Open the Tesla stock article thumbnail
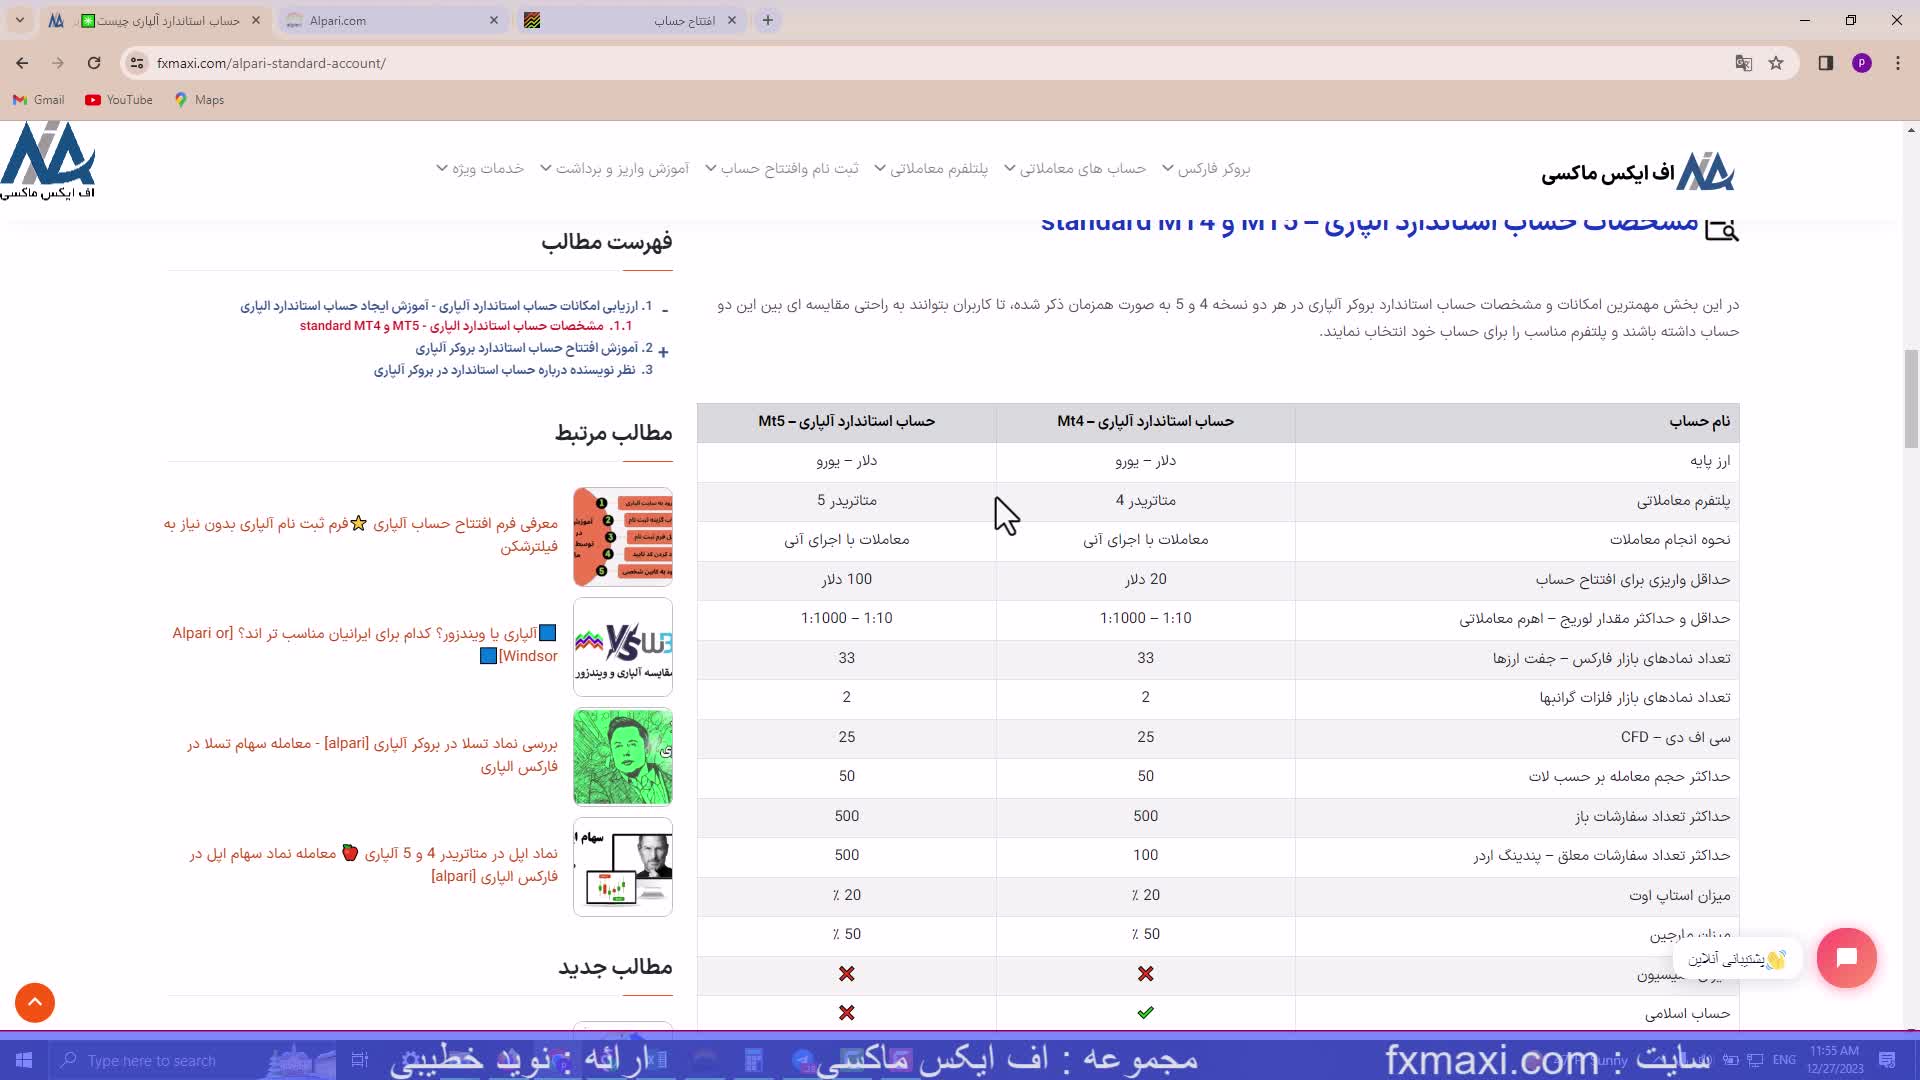The image size is (1920, 1080). click(622, 756)
